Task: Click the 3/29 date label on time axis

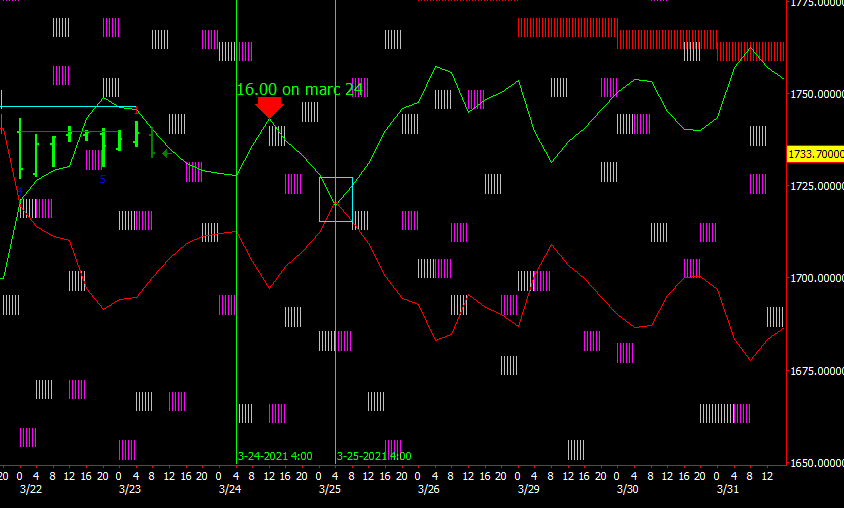Action: pyautogui.click(x=529, y=489)
